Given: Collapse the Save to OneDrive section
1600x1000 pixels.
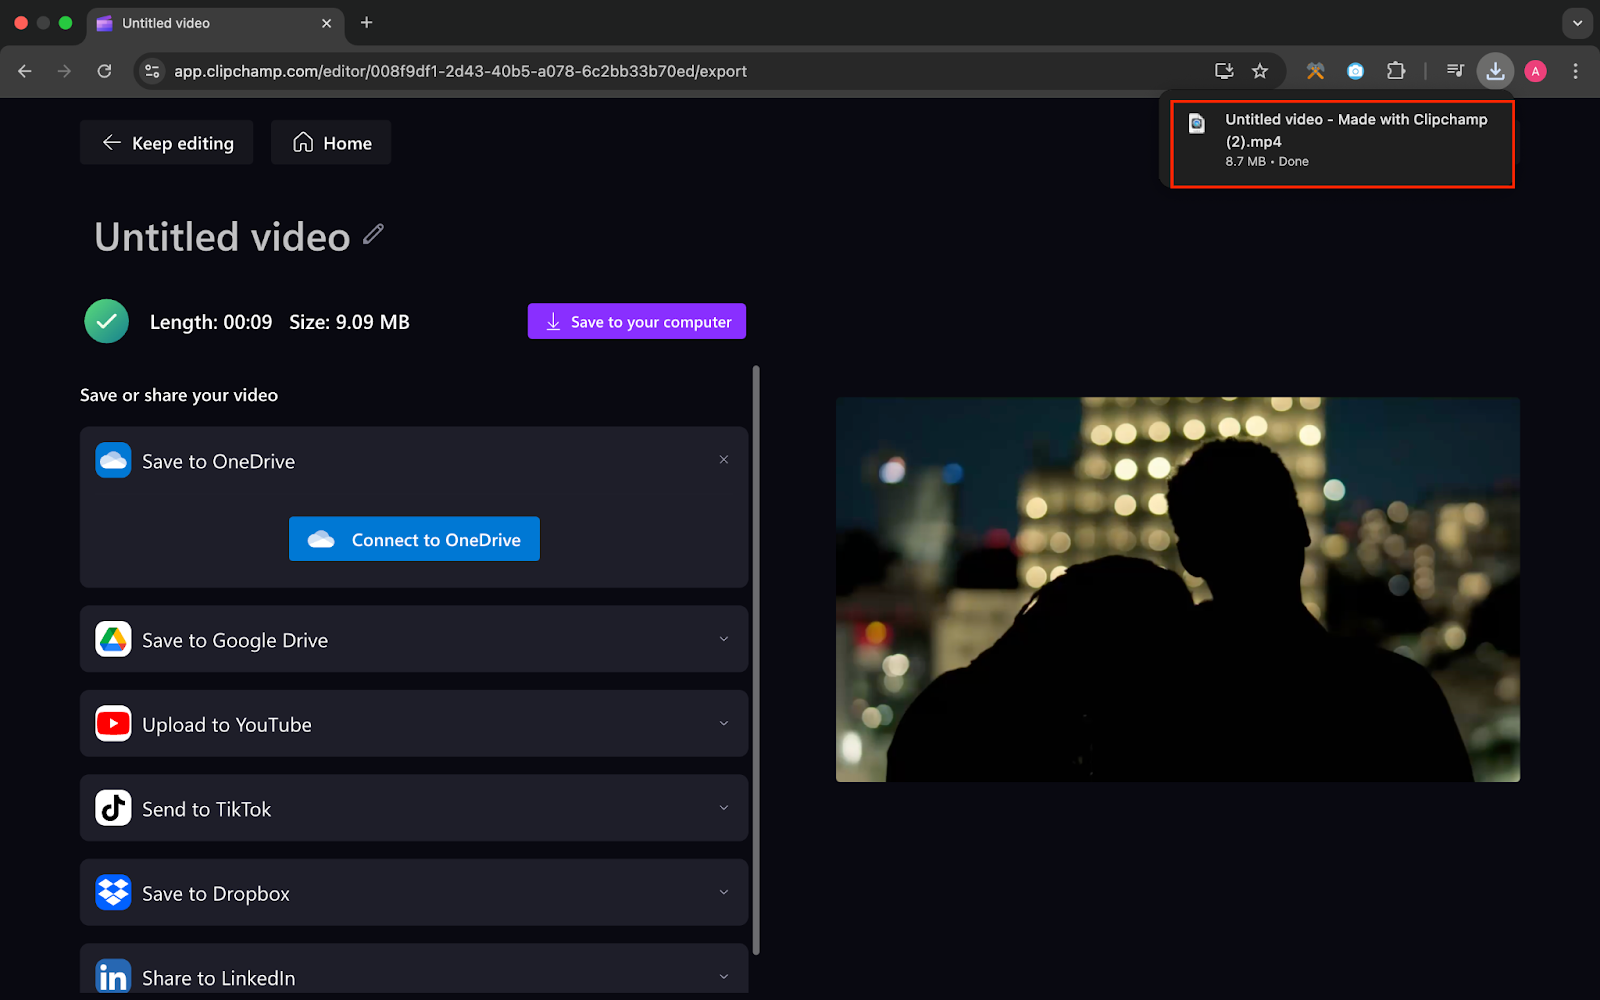Looking at the screenshot, I should [724, 460].
